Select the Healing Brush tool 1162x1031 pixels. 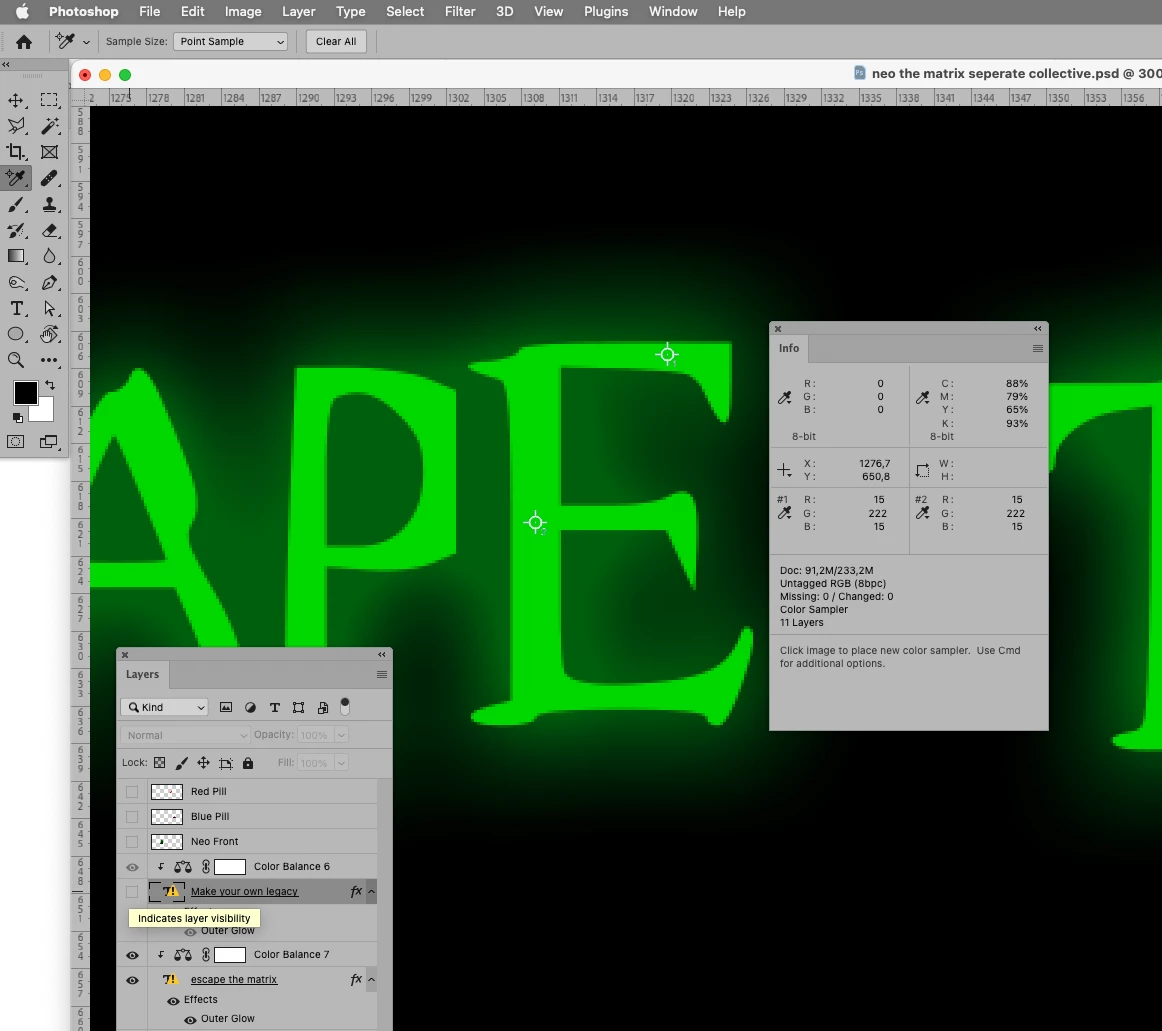click(49, 178)
